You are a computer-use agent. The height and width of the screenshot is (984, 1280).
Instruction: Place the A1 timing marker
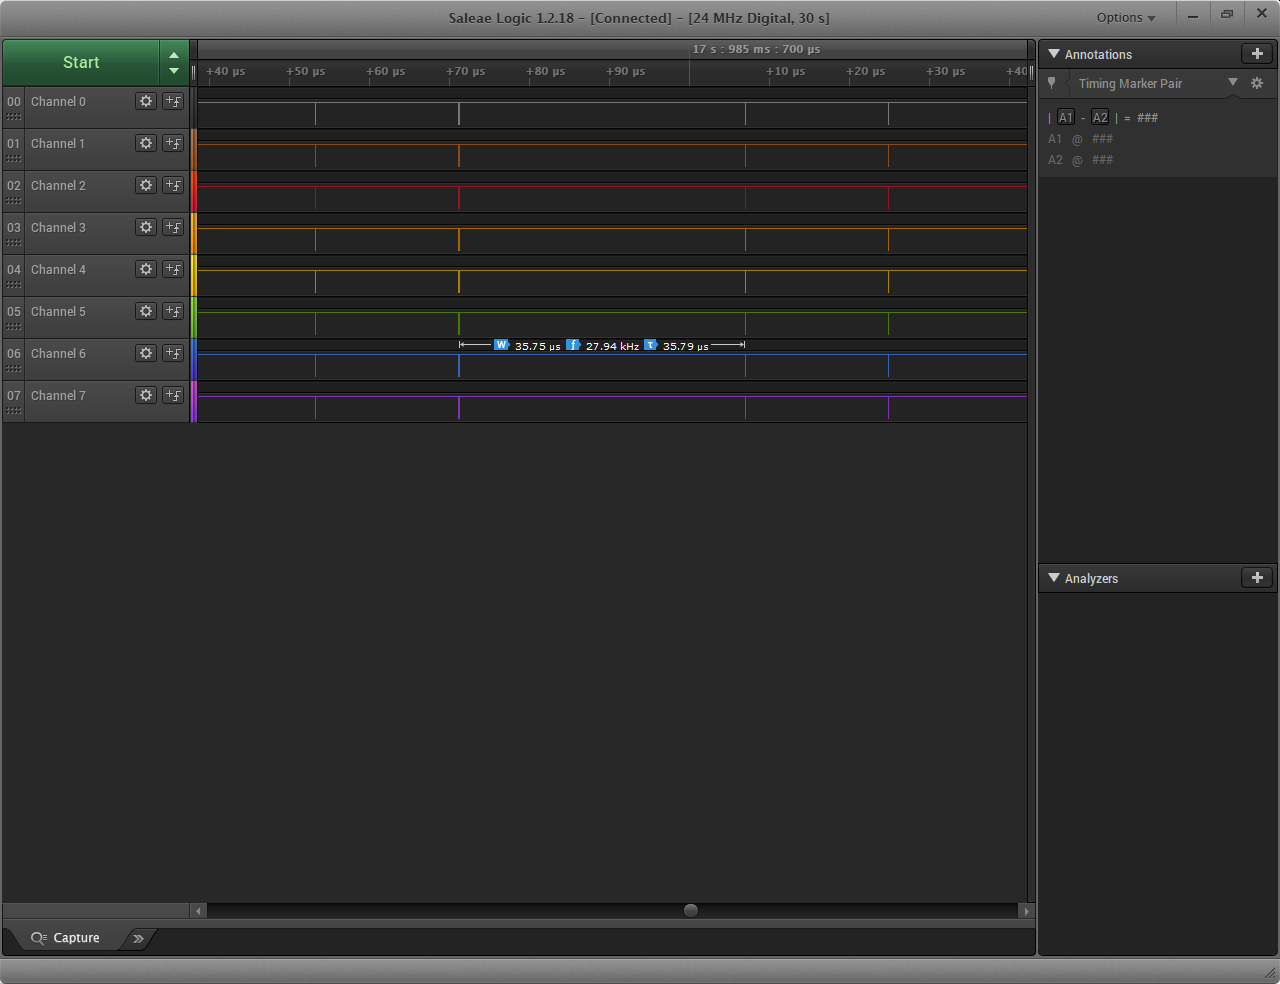pyautogui.click(x=1066, y=118)
